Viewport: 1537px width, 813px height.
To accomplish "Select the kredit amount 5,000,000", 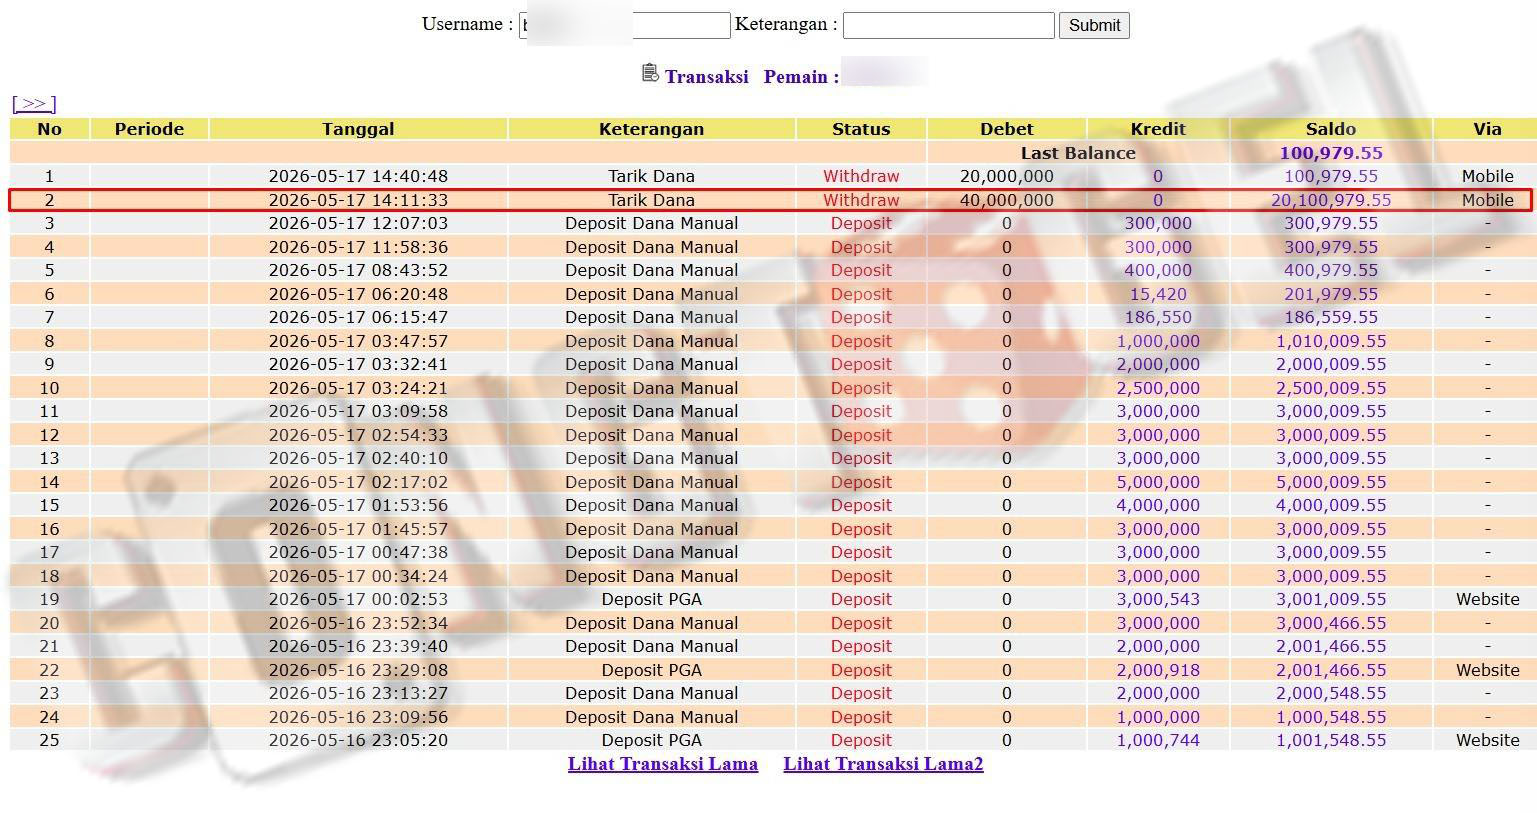I will coord(1158,482).
